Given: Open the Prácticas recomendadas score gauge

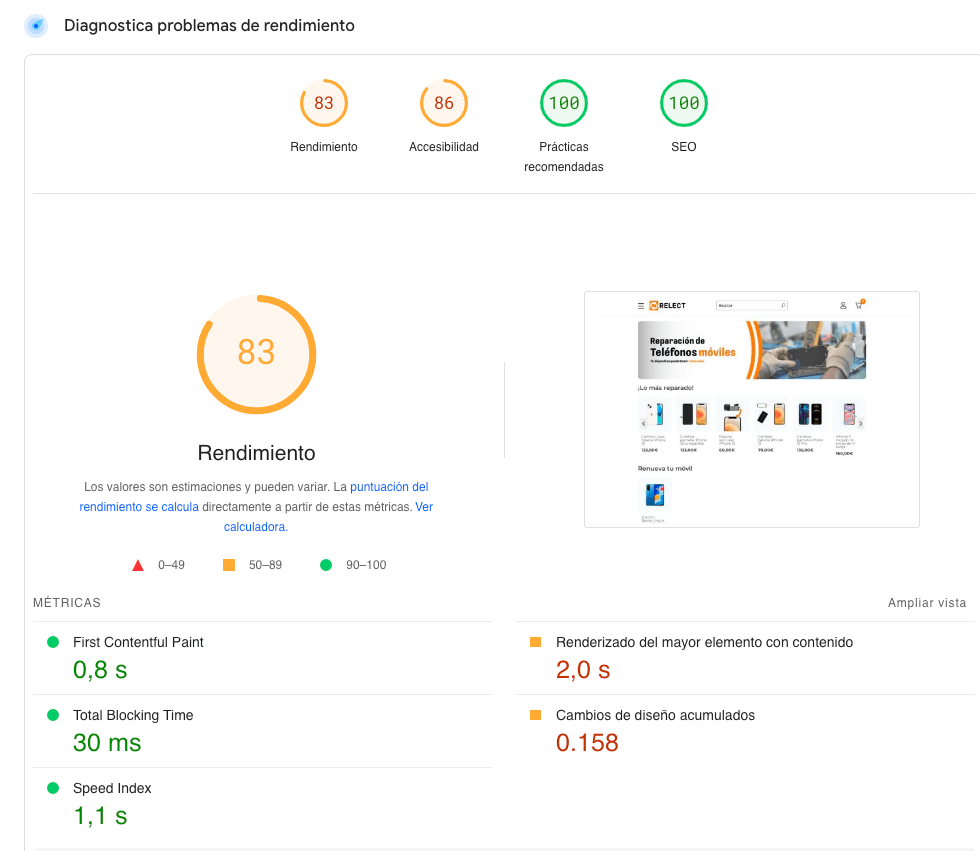Looking at the screenshot, I should click(564, 103).
